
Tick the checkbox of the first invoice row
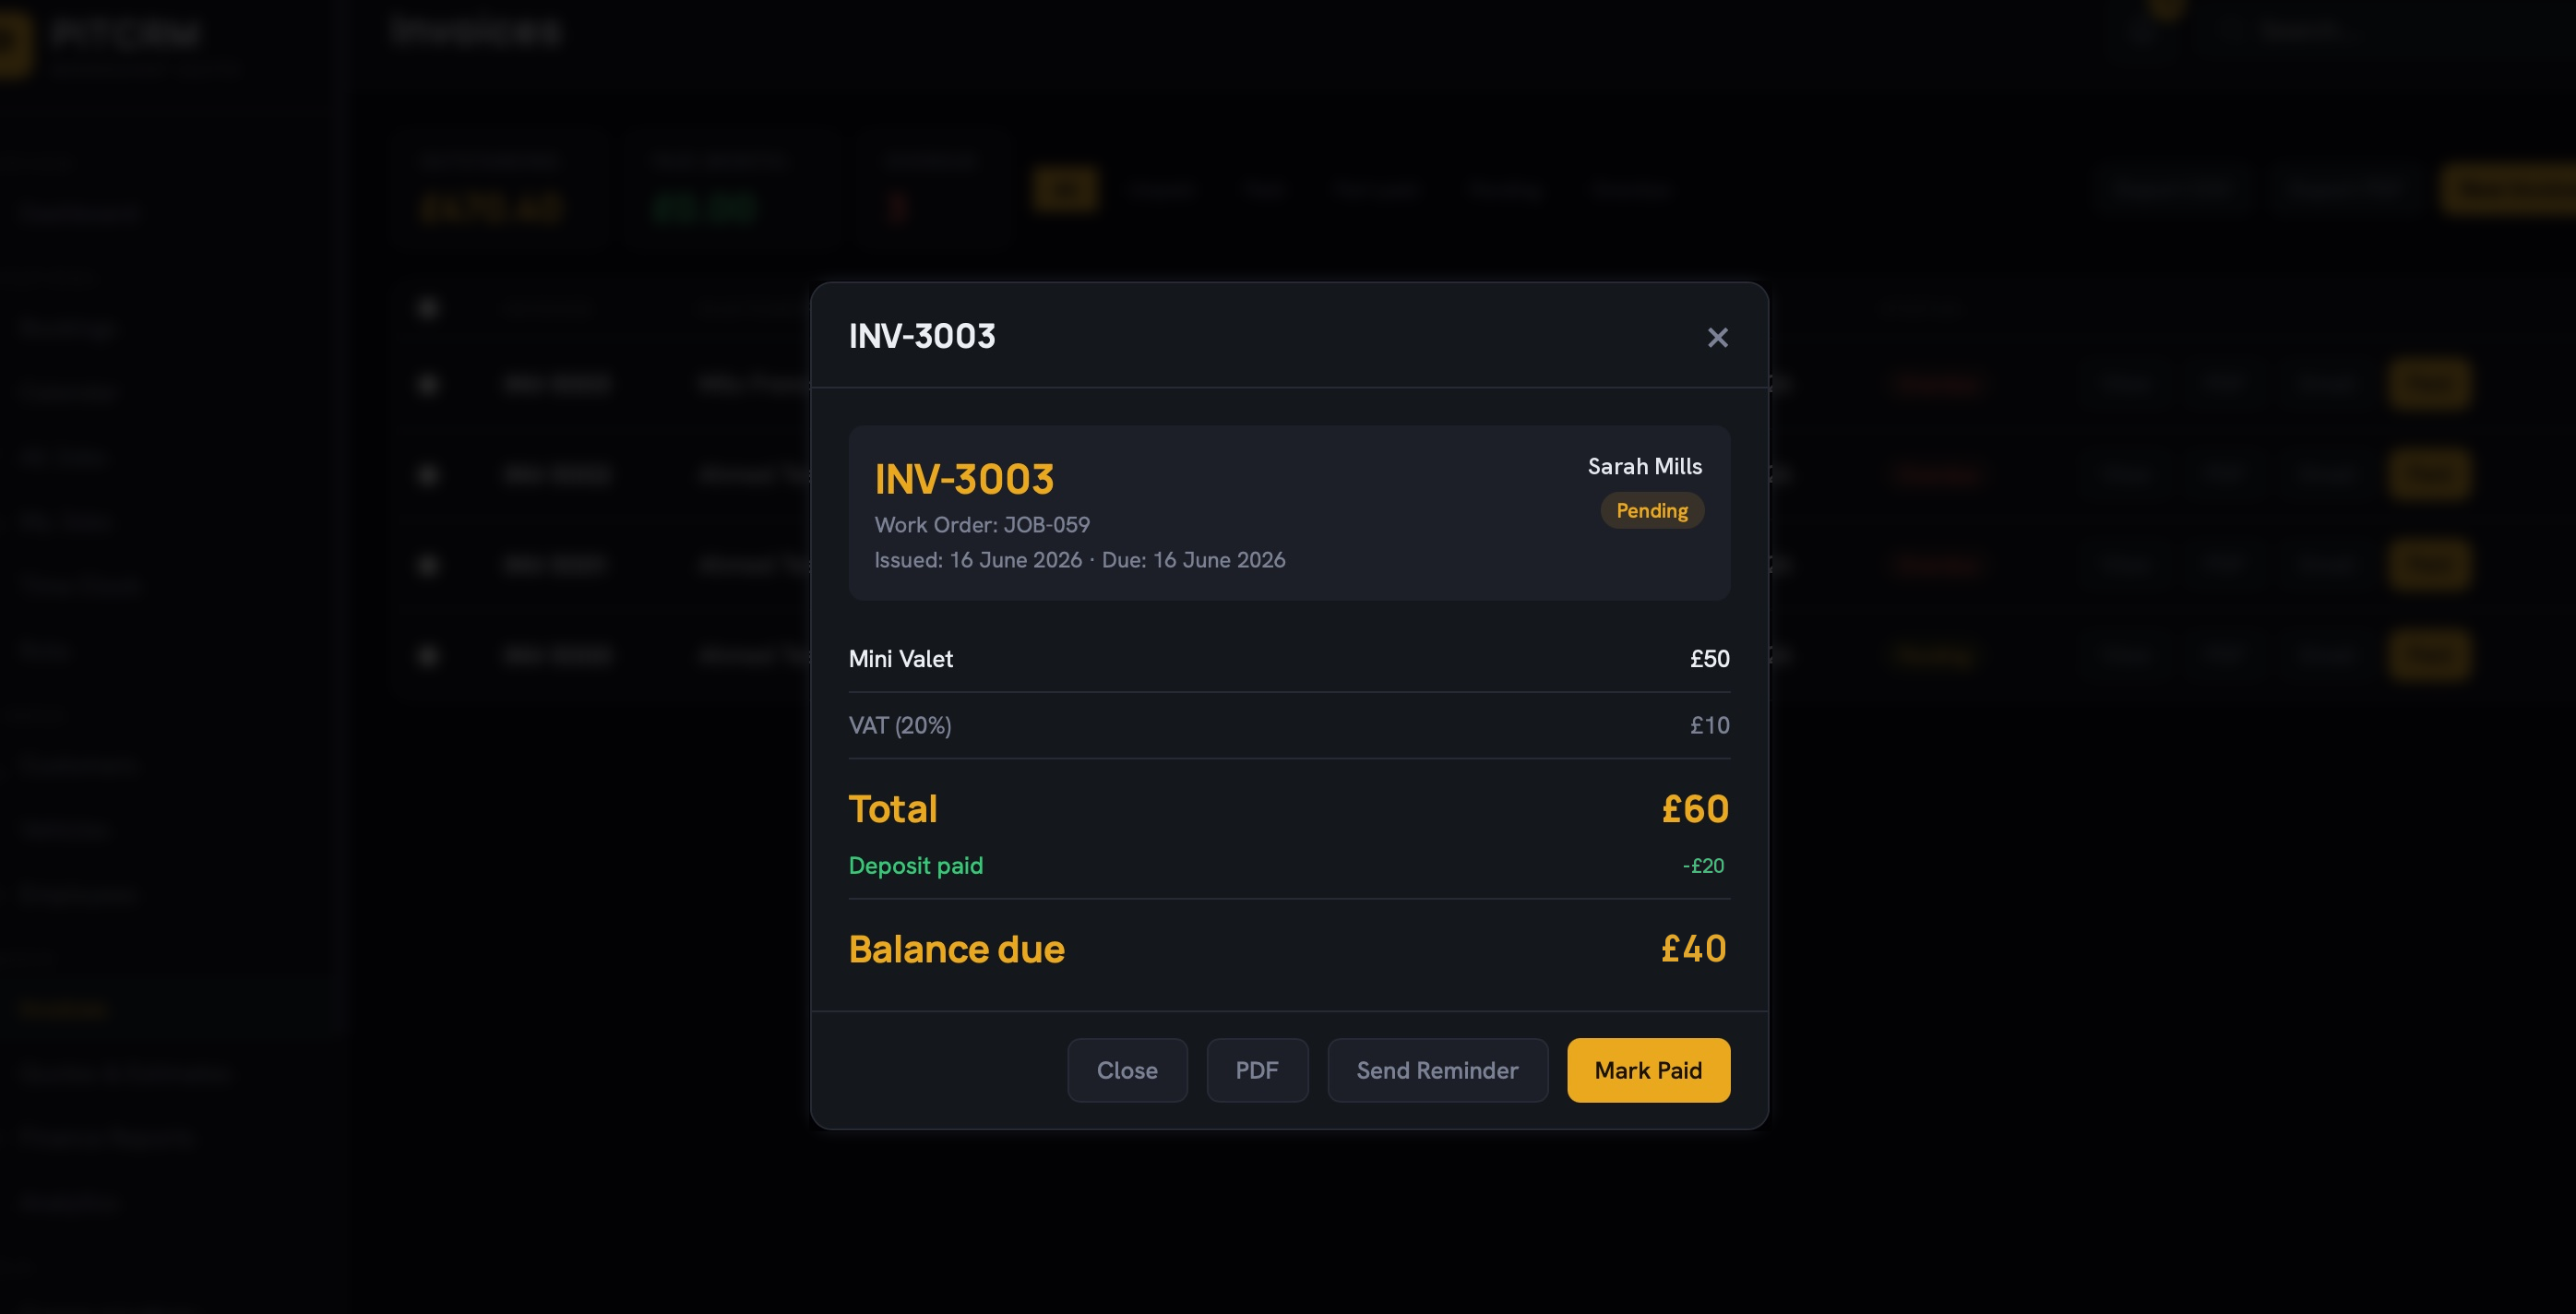pos(428,384)
